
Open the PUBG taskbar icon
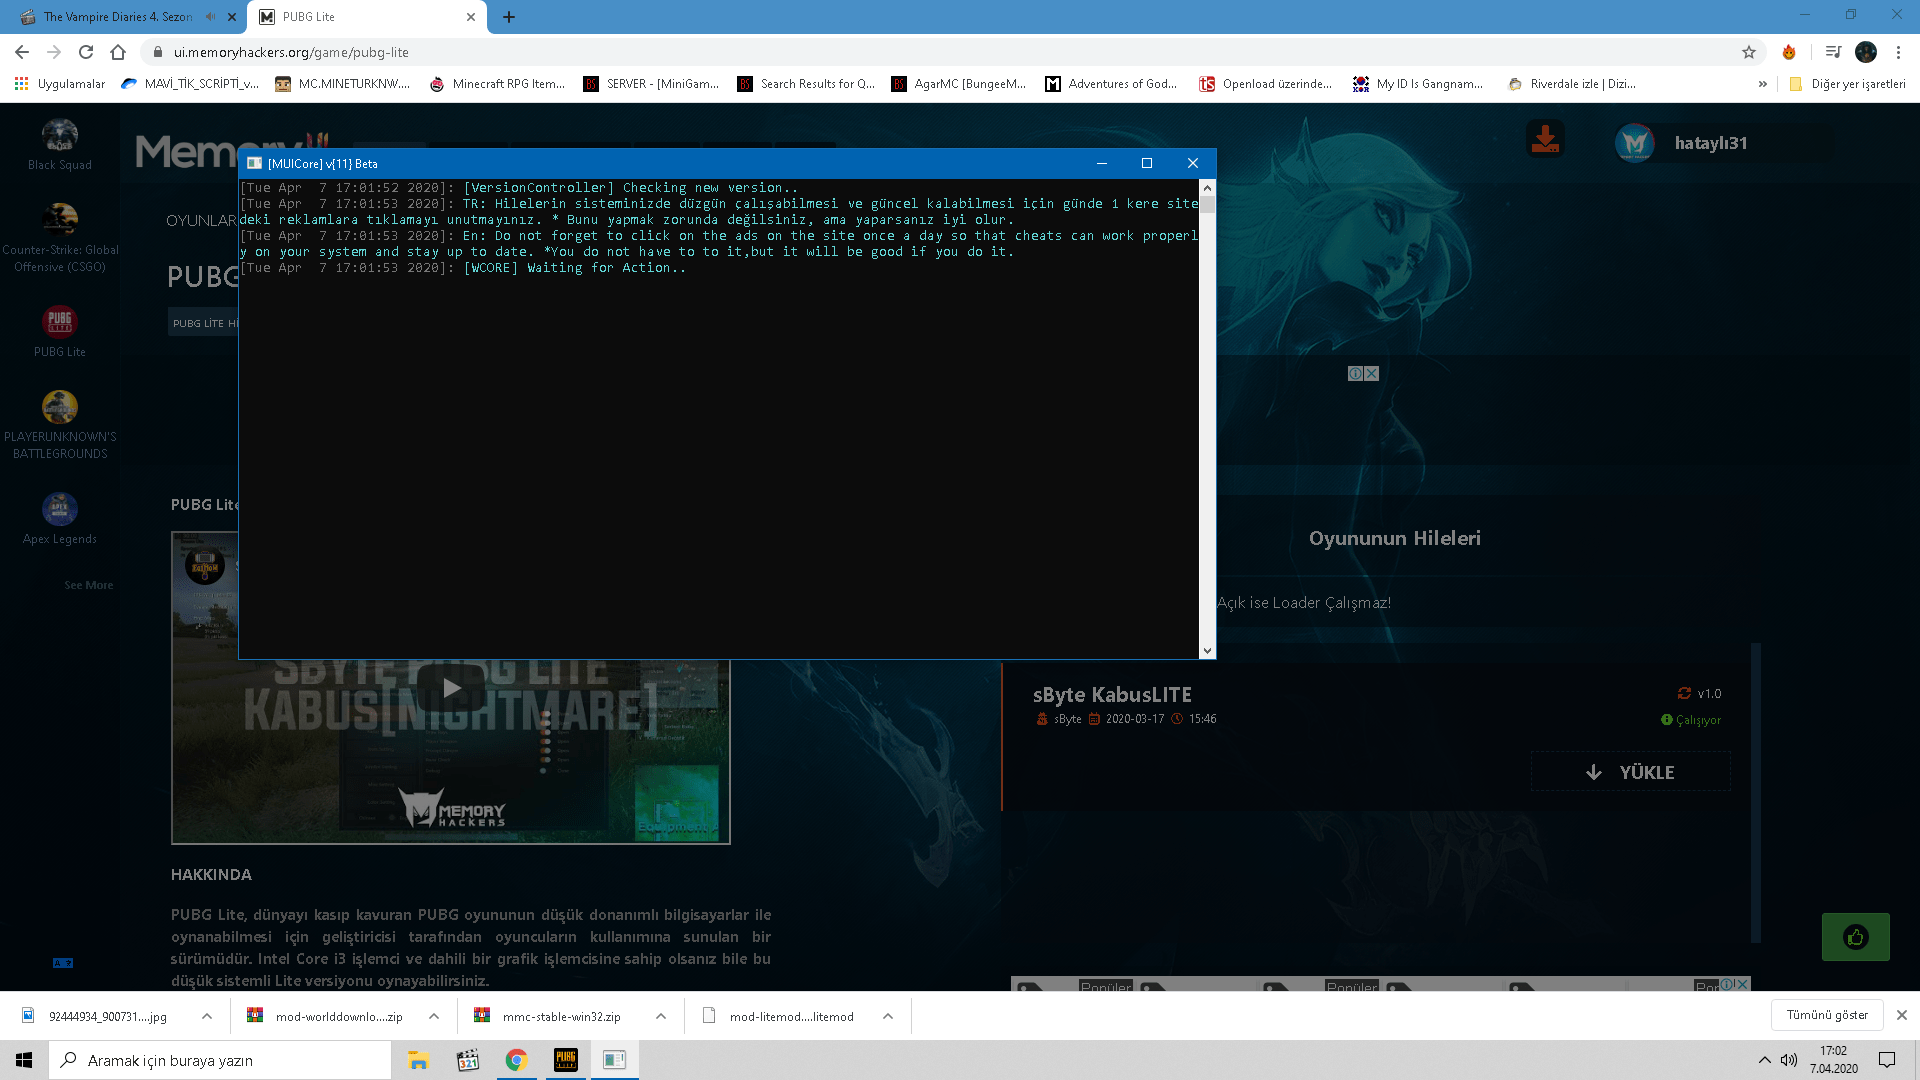point(566,1060)
